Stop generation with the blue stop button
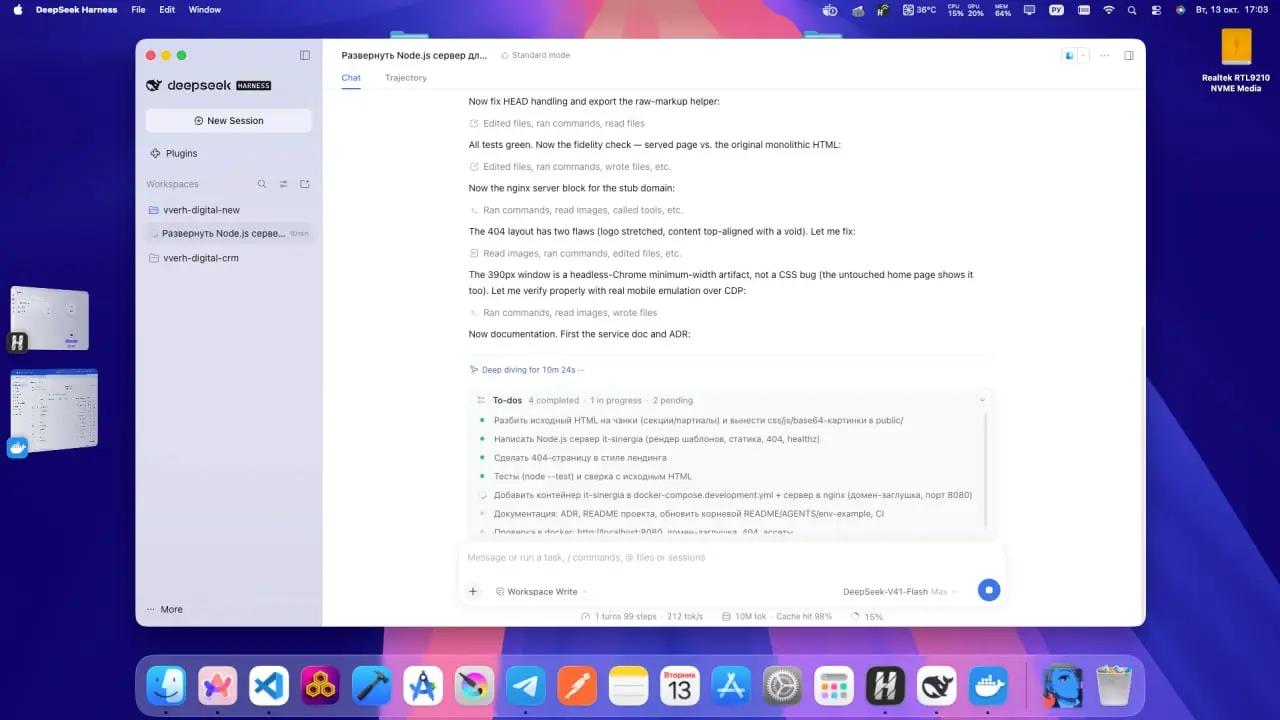Screen dimensions: 1280x720 [x=988, y=590]
